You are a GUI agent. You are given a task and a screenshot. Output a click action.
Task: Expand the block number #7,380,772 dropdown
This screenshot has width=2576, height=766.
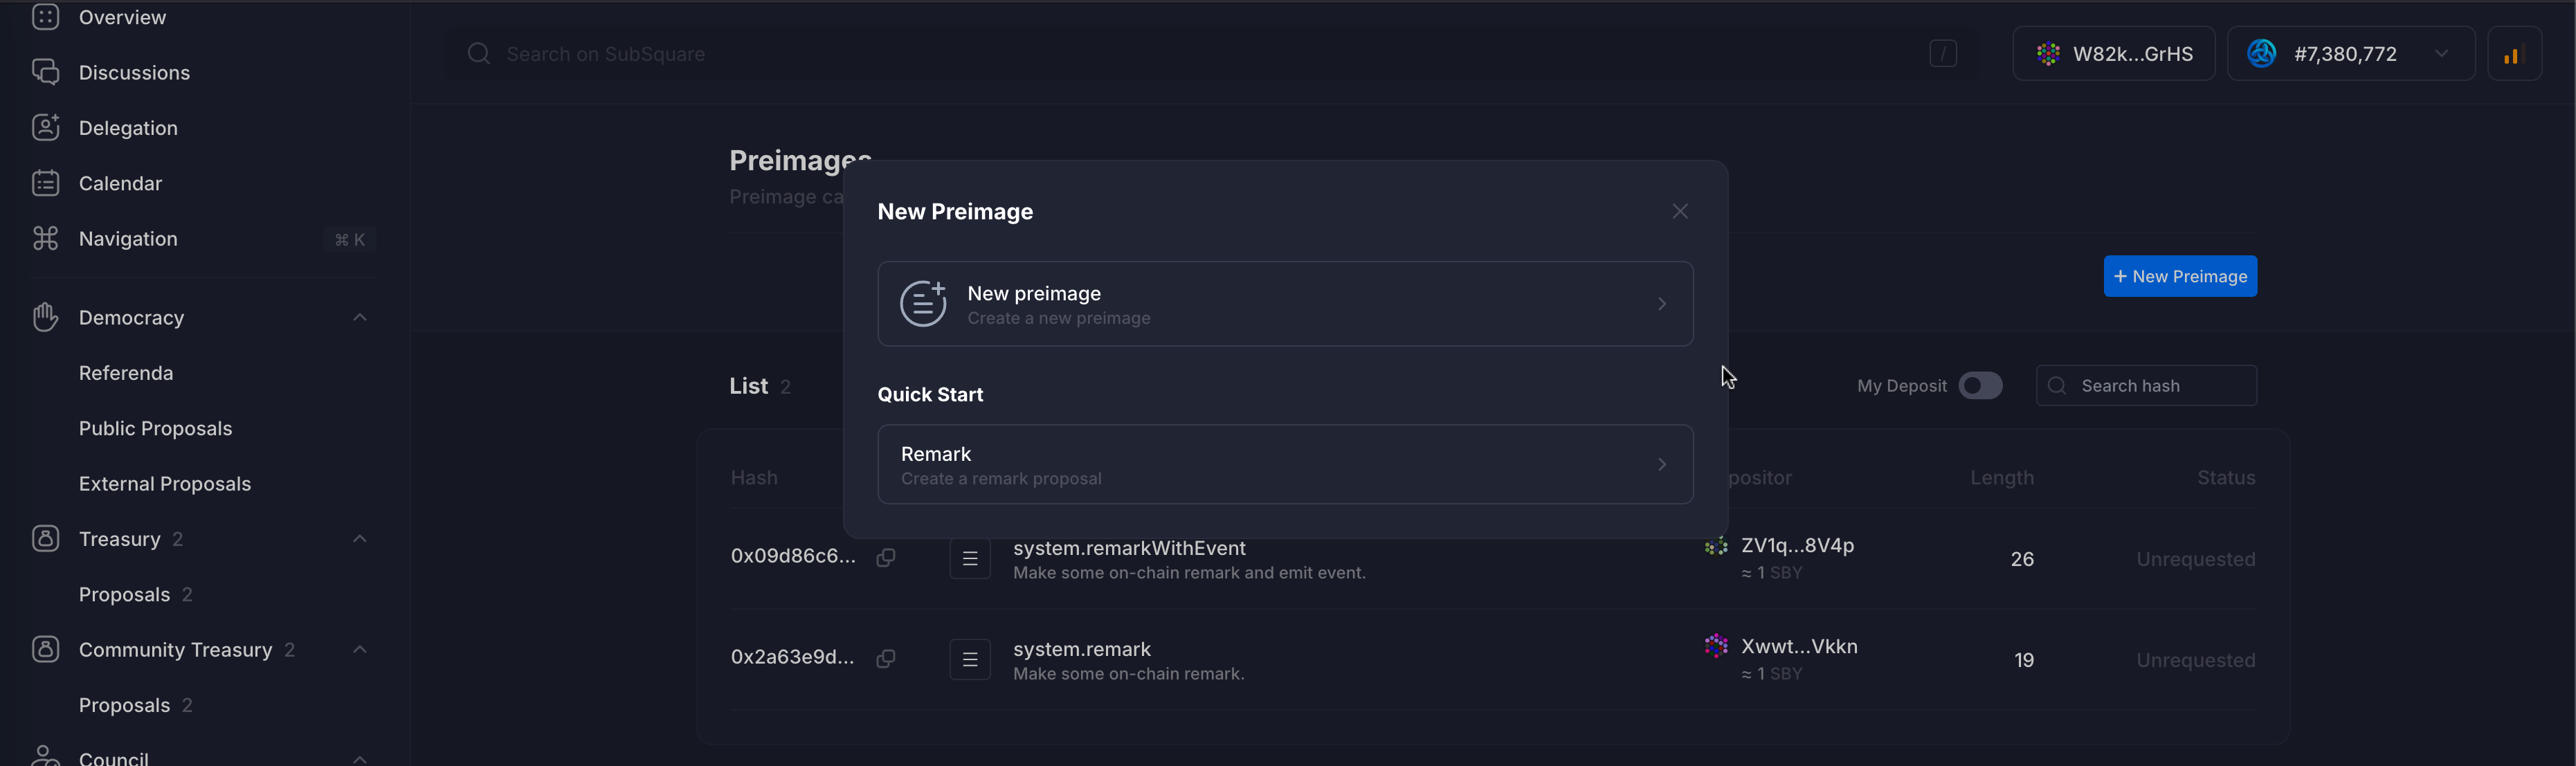[2443, 53]
